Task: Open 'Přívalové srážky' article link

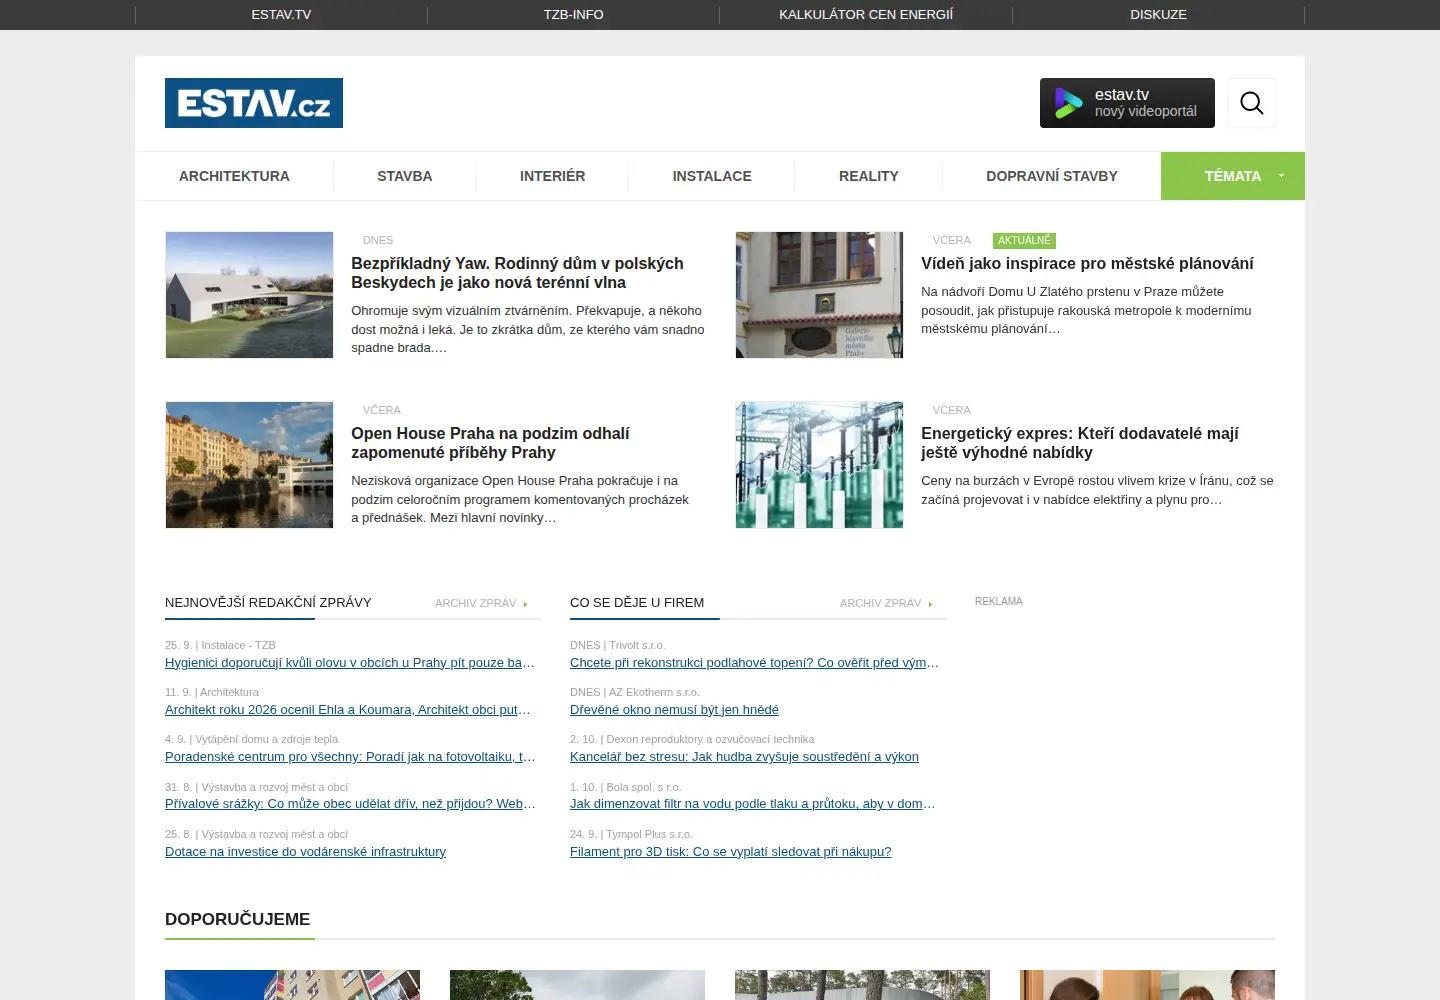Action: click(350, 804)
